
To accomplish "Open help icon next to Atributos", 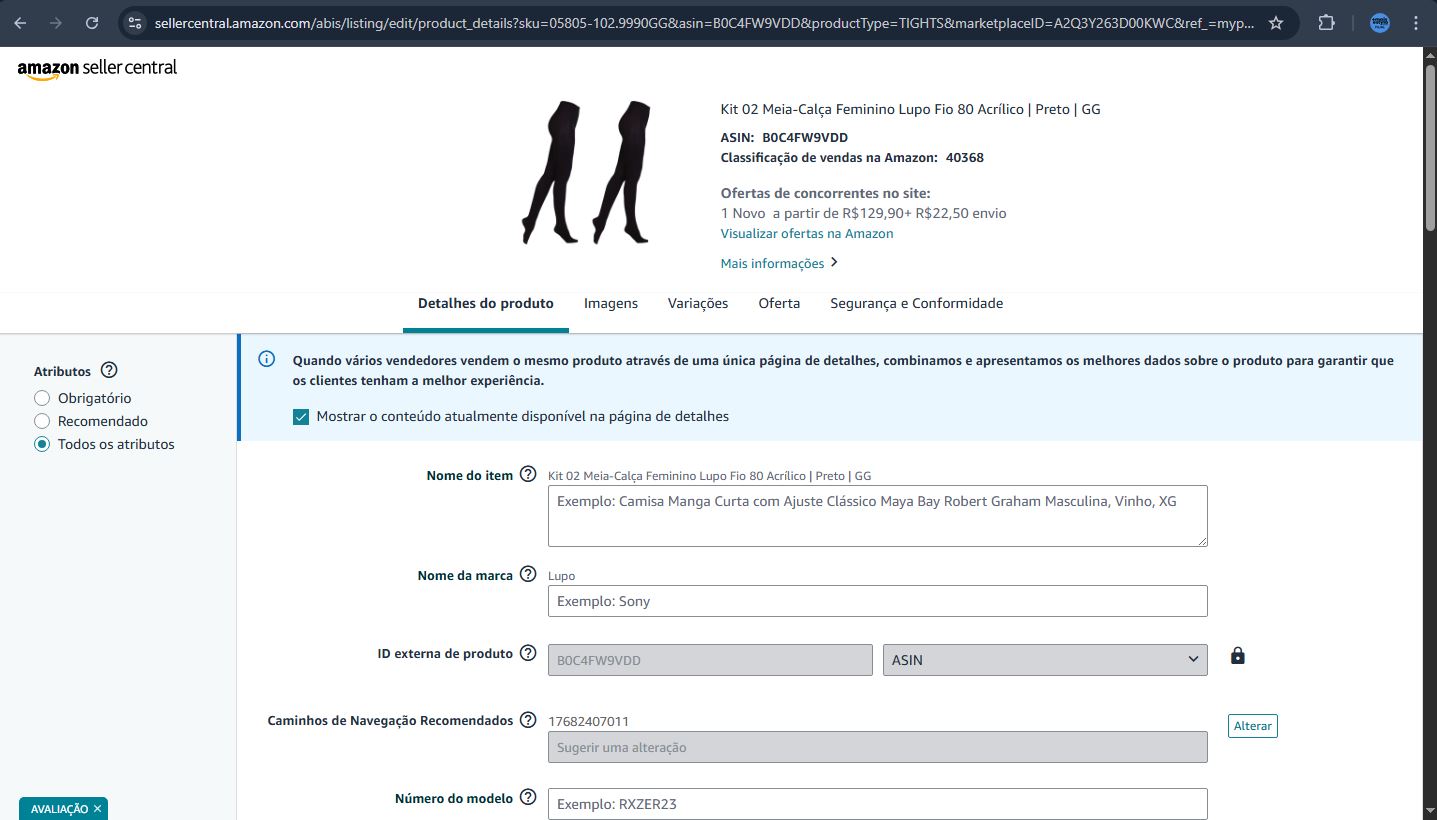I will [110, 371].
